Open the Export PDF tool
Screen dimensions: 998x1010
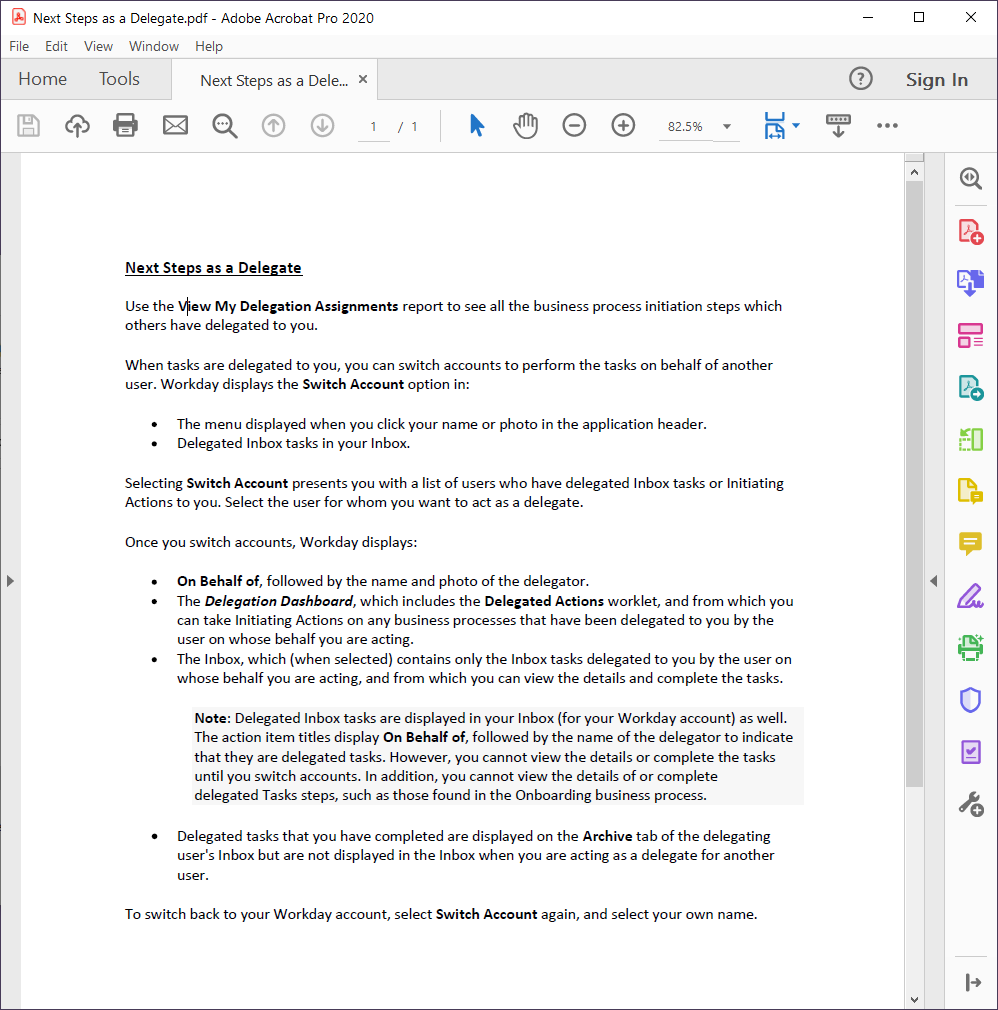[970, 388]
